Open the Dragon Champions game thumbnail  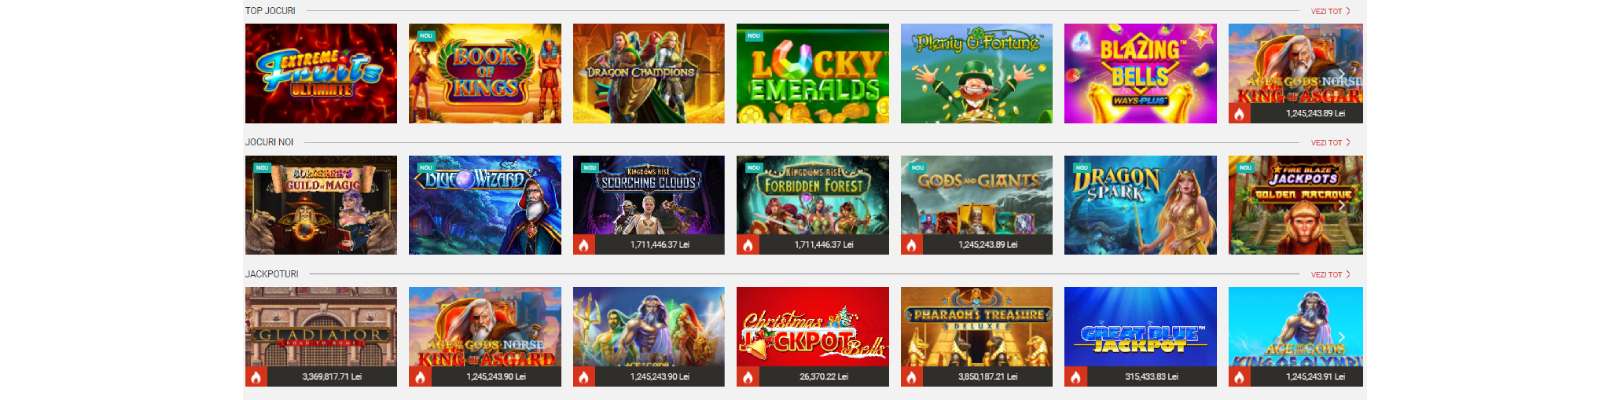coord(649,74)
